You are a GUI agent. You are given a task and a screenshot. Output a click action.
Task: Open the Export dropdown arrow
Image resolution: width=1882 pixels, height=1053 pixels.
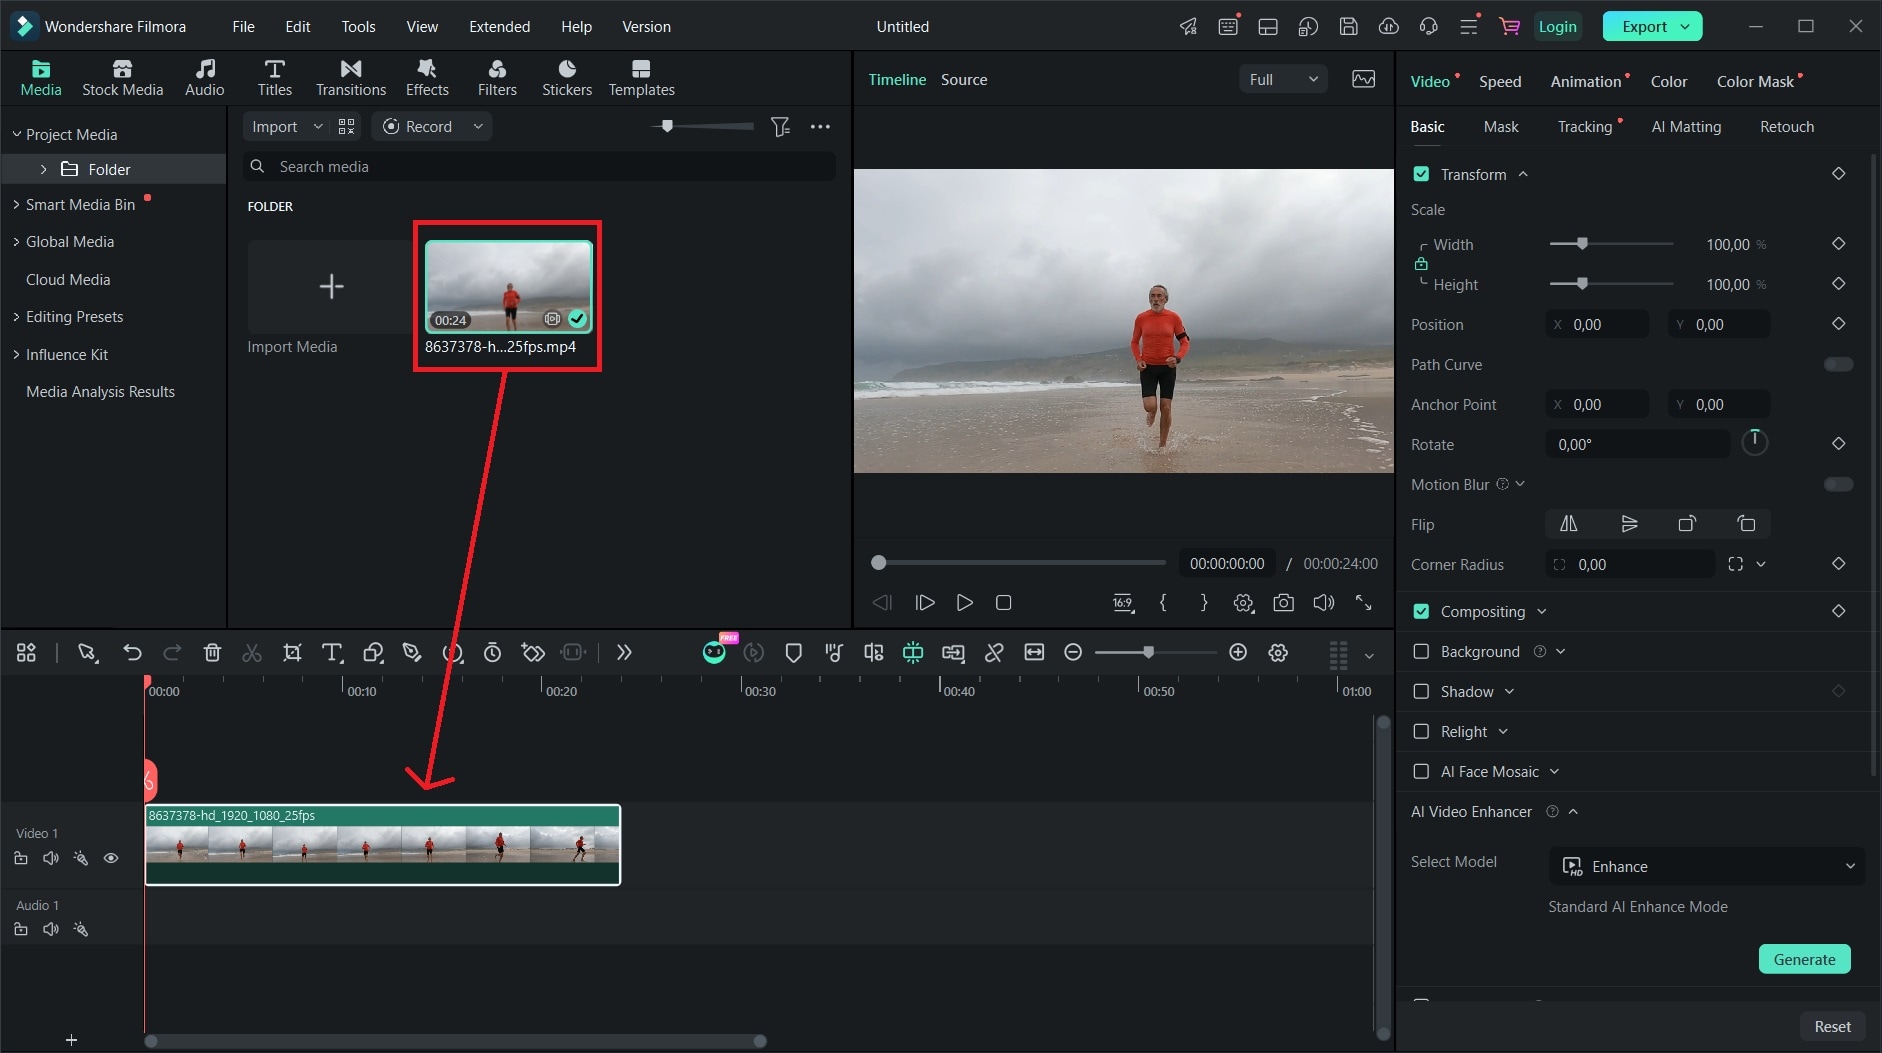click(1685, 26)
